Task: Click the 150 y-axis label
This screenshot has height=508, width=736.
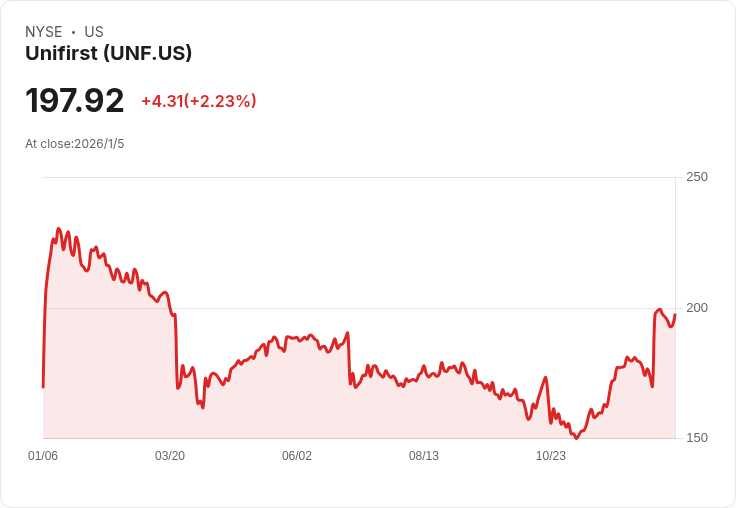Action: (x=696, y=438)
